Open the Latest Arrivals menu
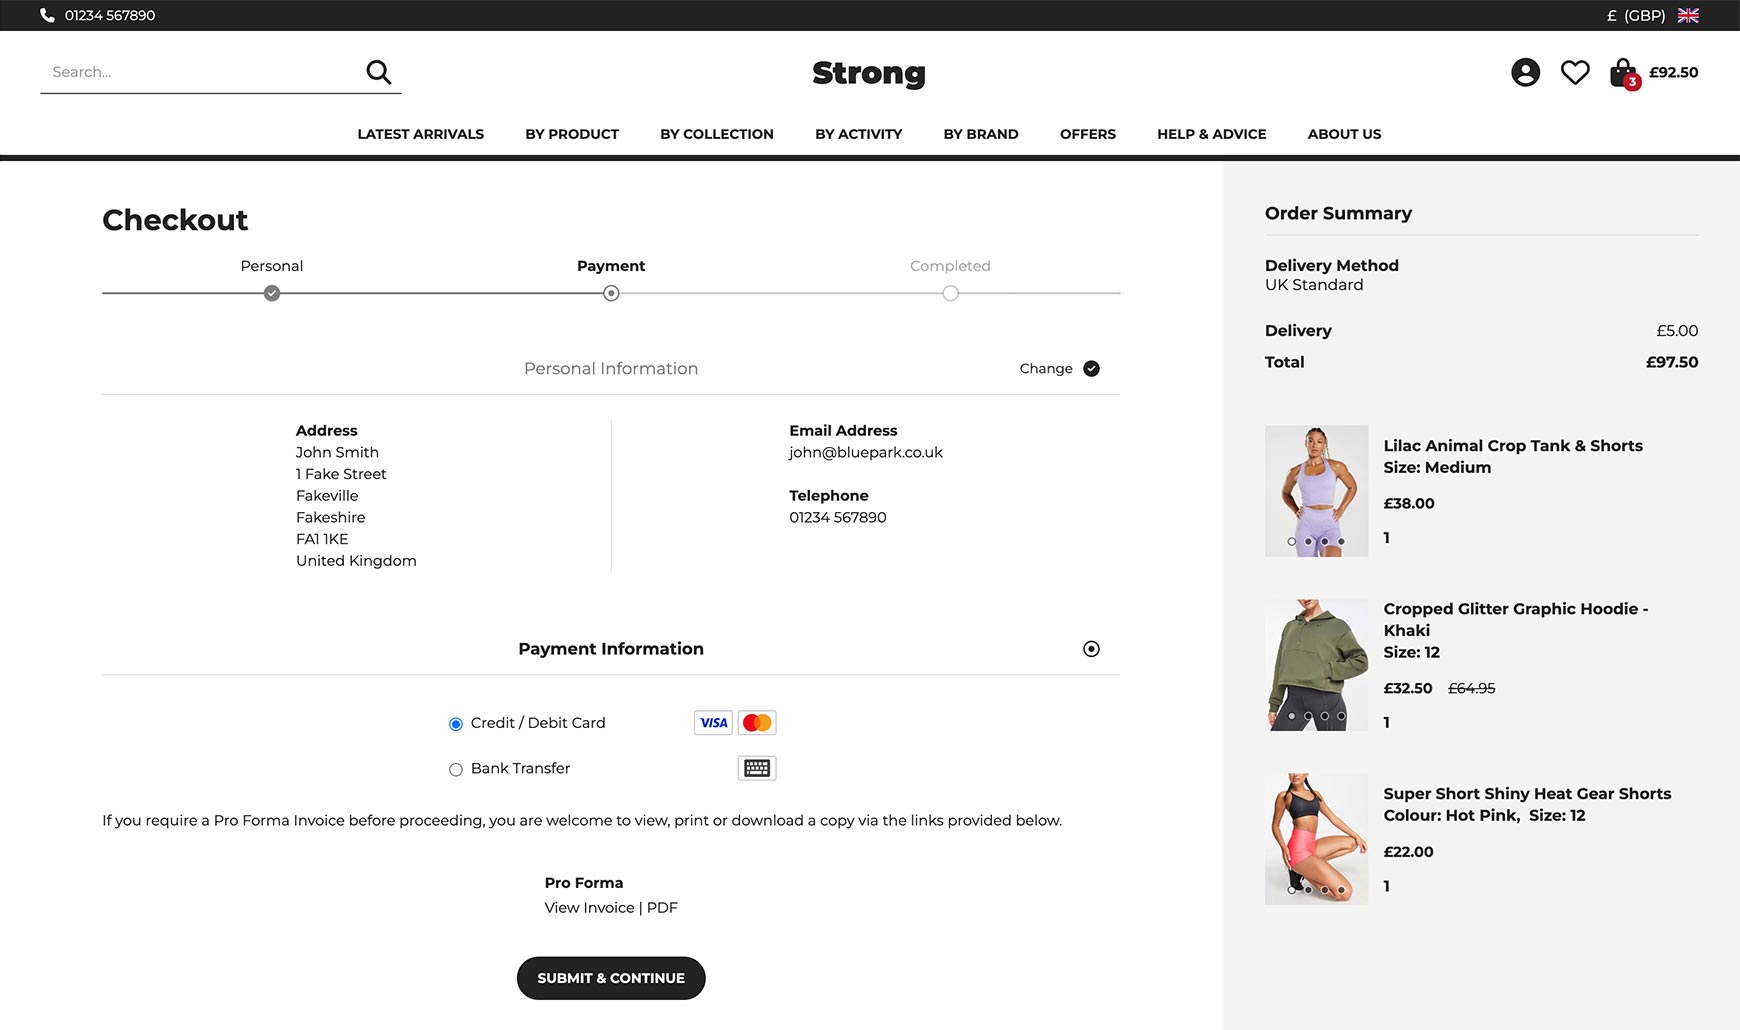The width and height of the screenshot is (1740, 1030). click(x=420, y=134)
